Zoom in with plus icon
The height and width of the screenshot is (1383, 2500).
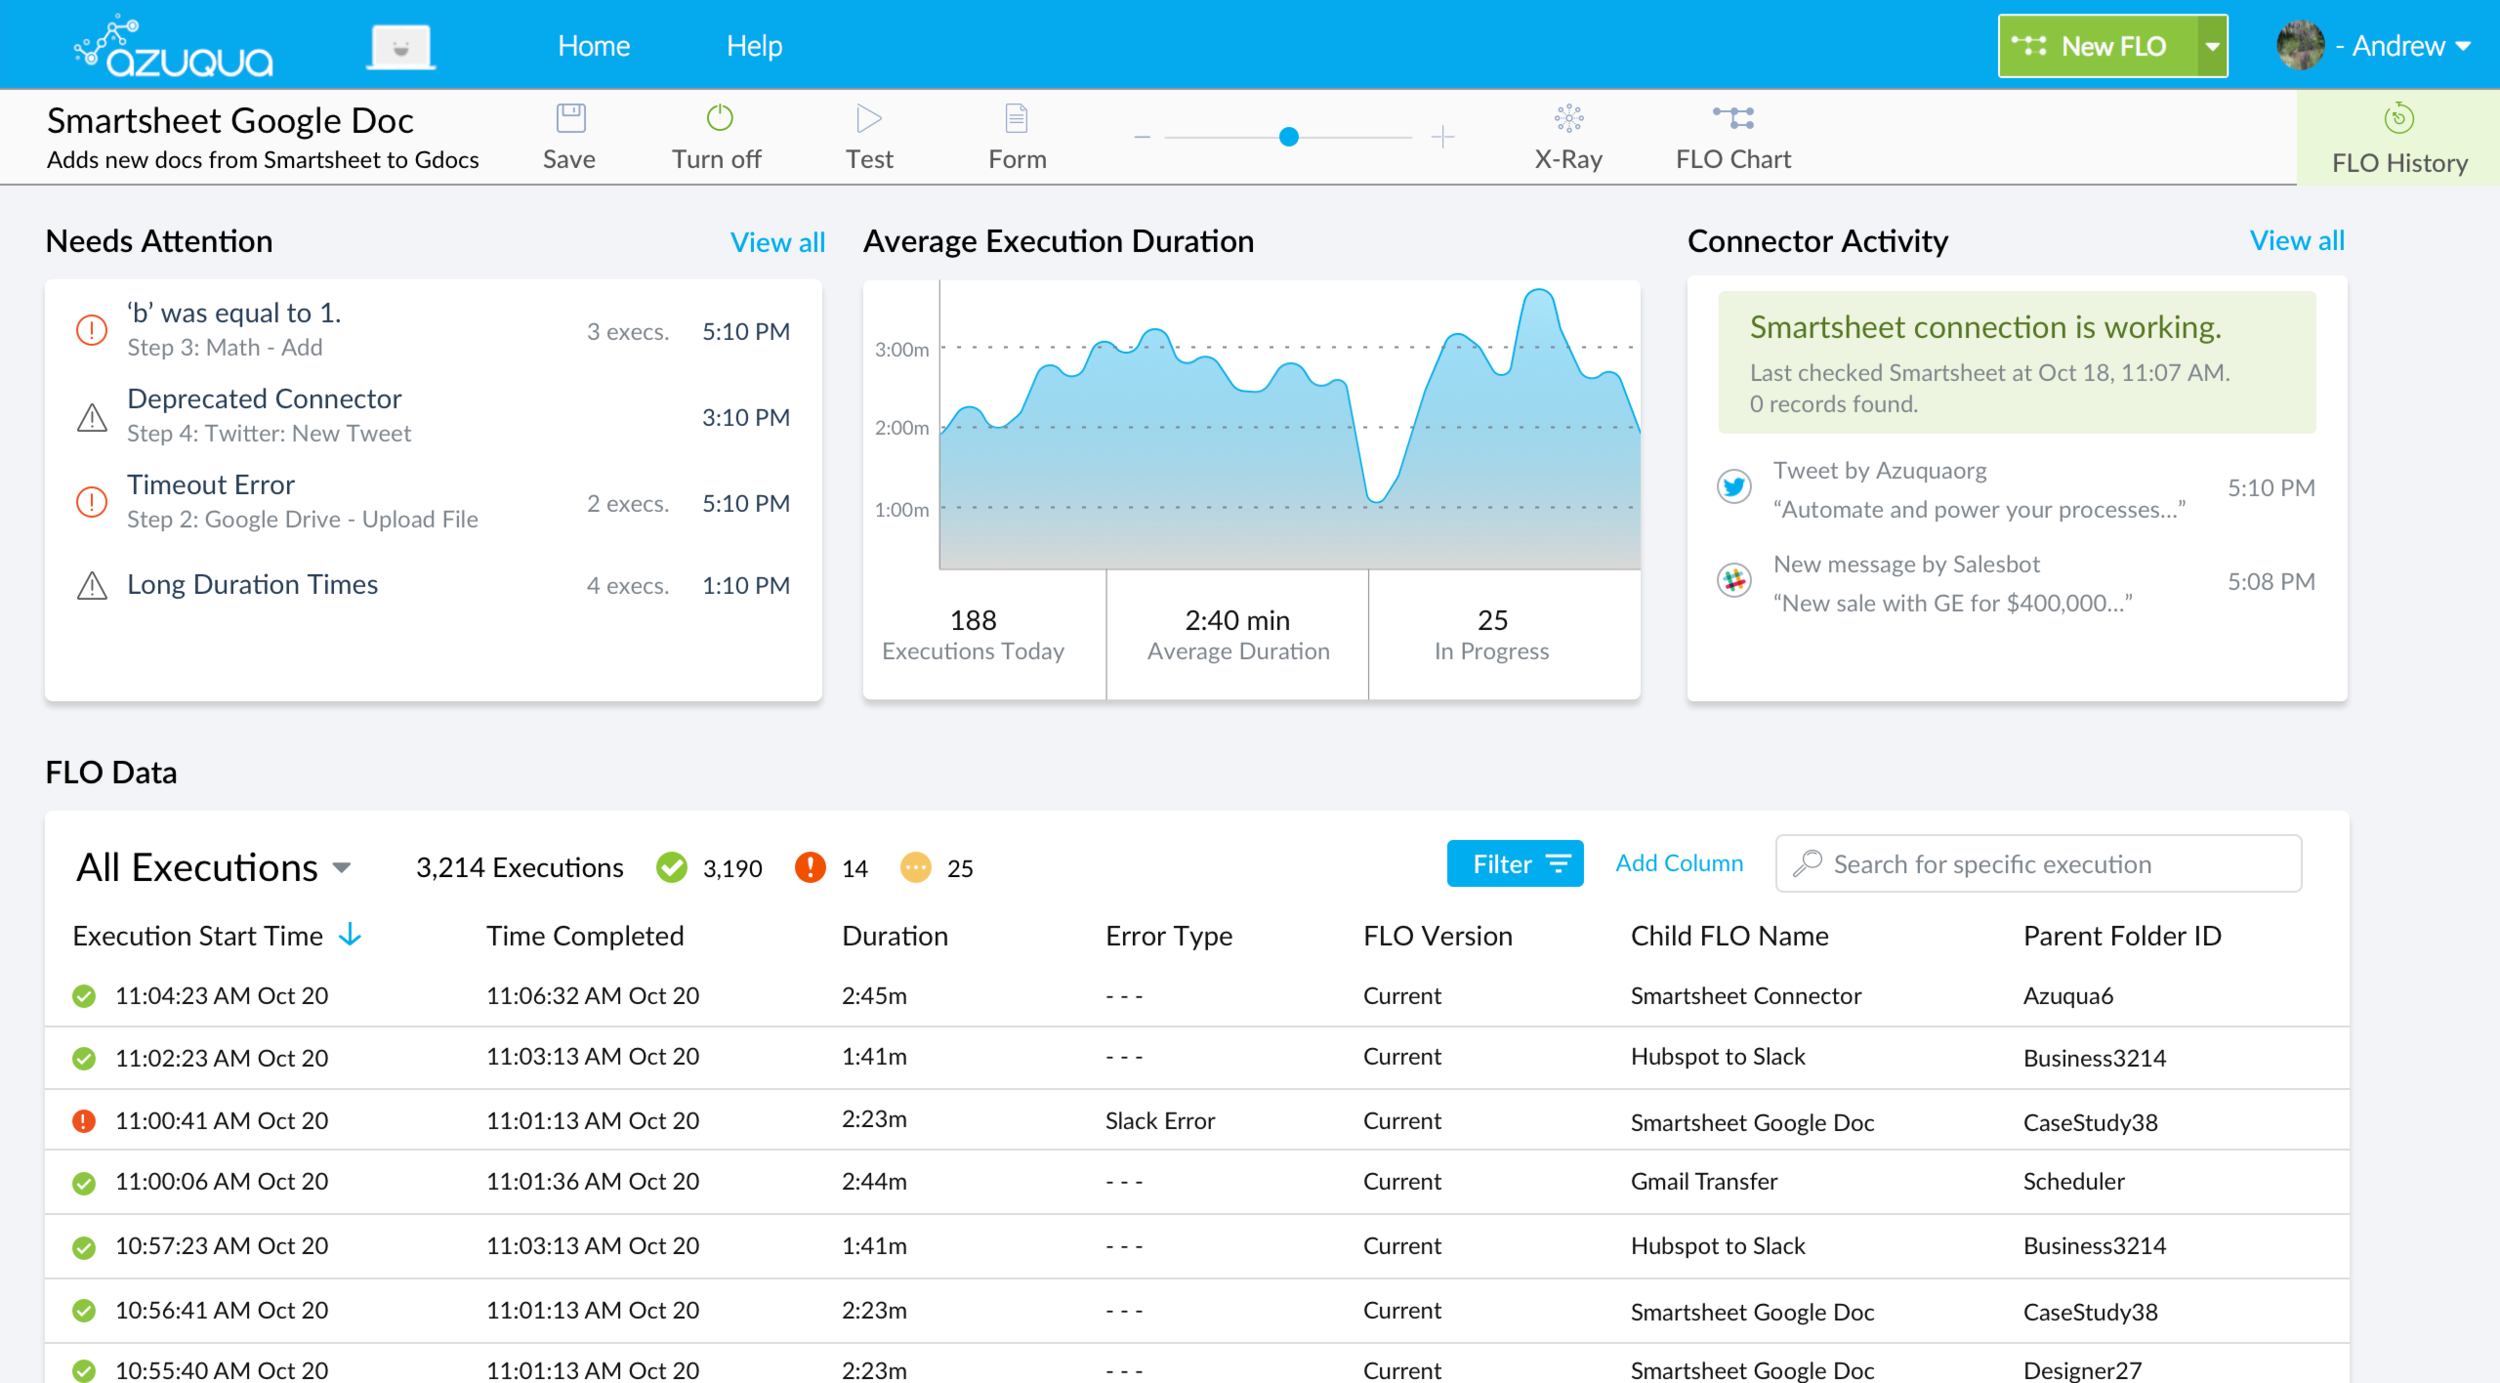click(1442, 137)
